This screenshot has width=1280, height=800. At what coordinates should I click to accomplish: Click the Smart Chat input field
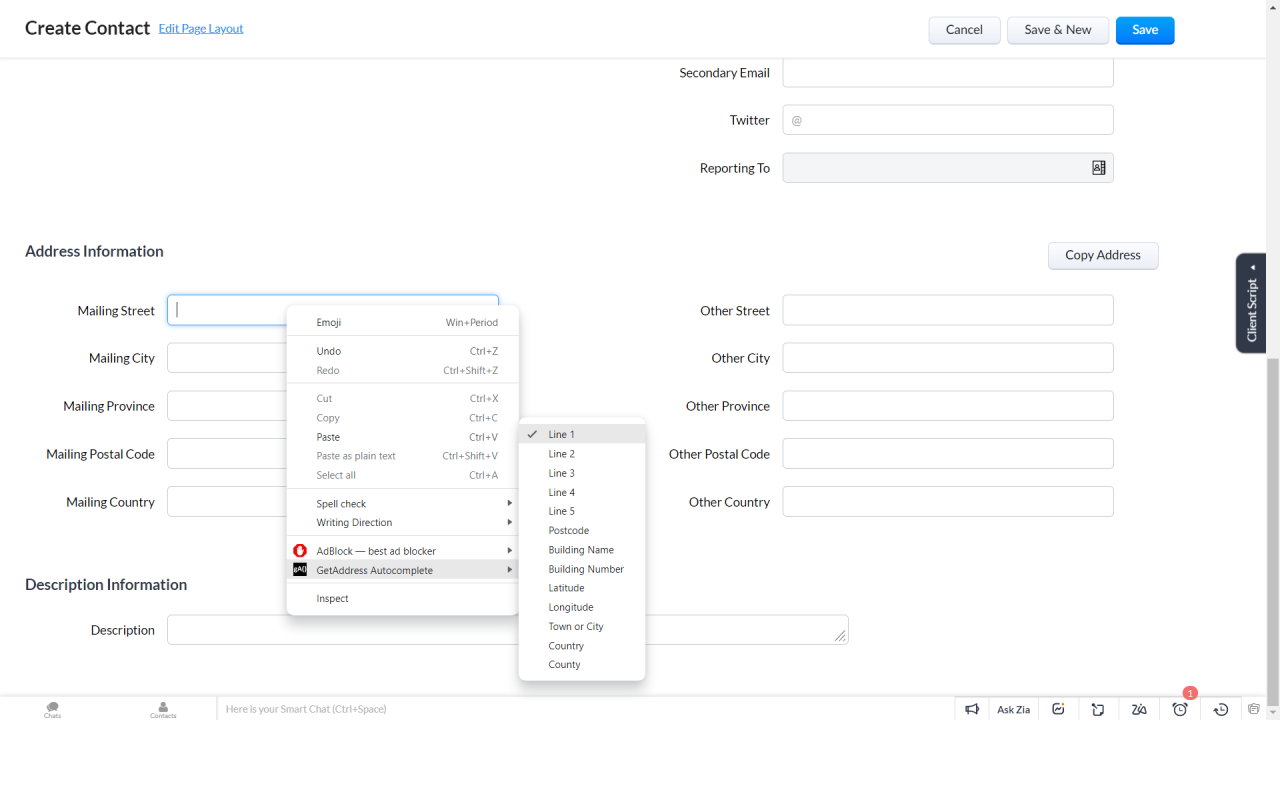coord(400,708)
